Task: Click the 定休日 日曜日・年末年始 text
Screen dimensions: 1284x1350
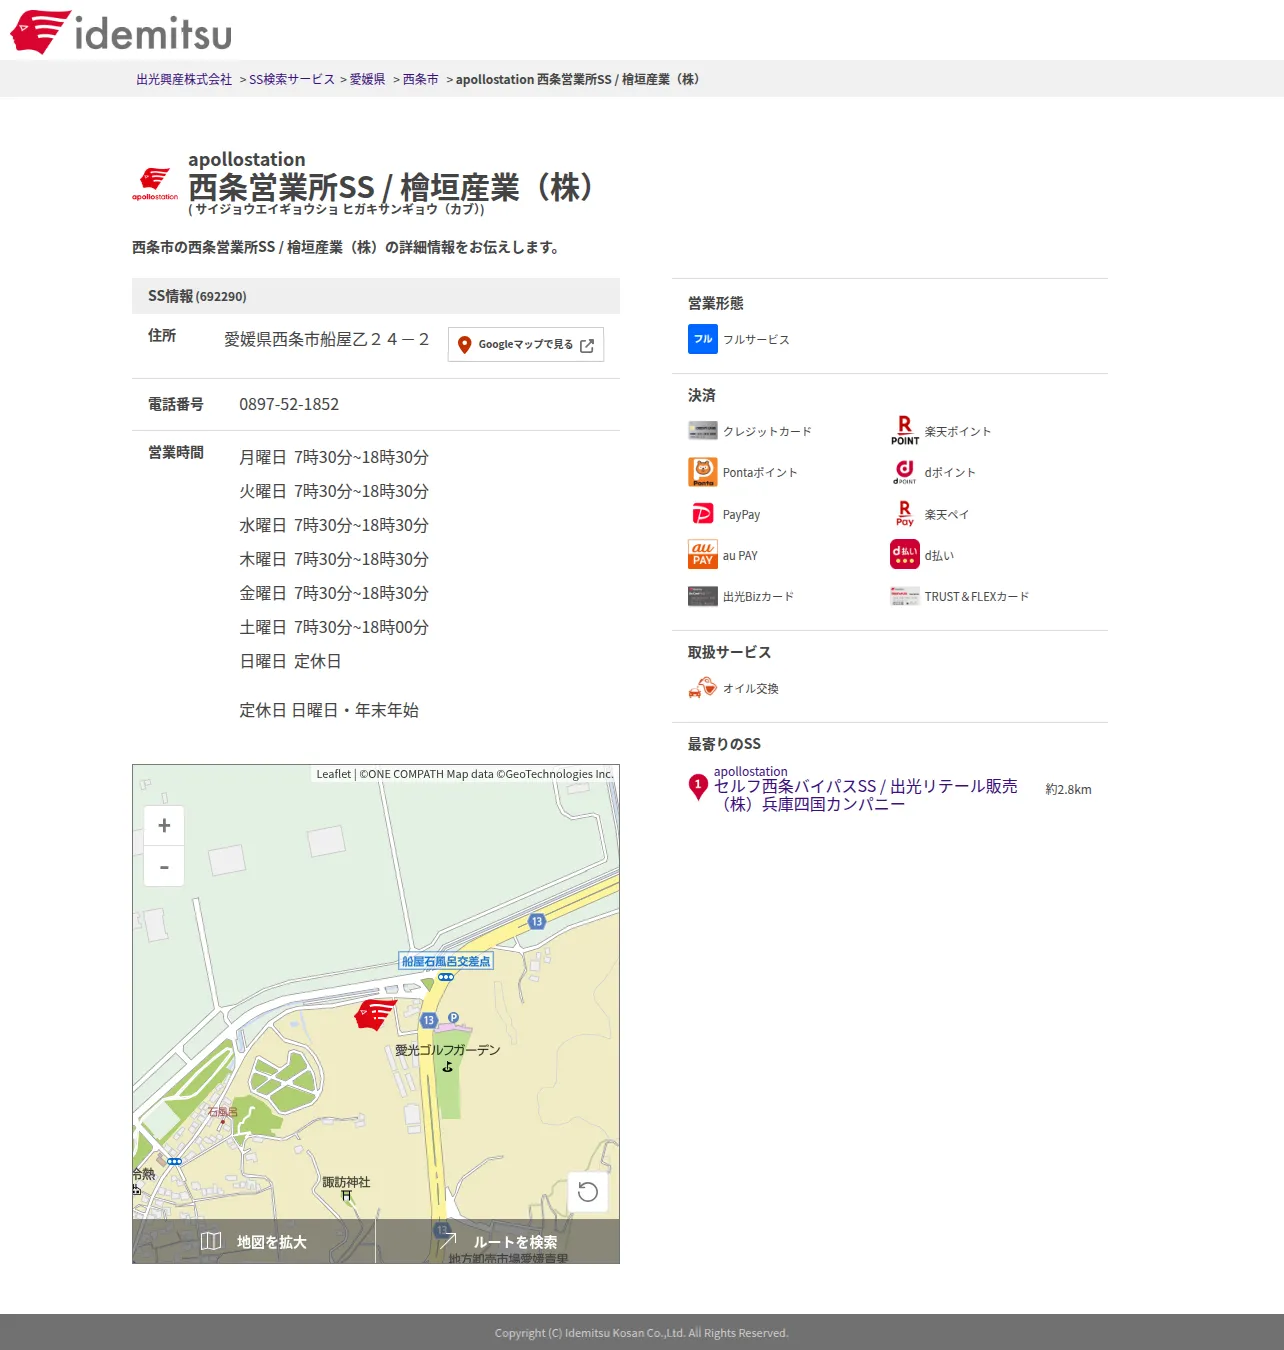Action: click(x=329, y=710)
